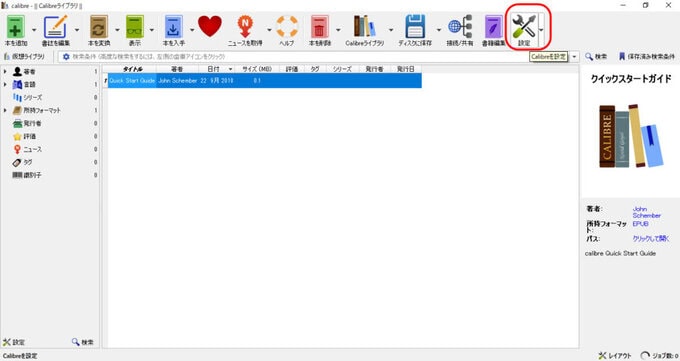
Task: Click the Save to disk floppy icon
Action: point(415,27)
